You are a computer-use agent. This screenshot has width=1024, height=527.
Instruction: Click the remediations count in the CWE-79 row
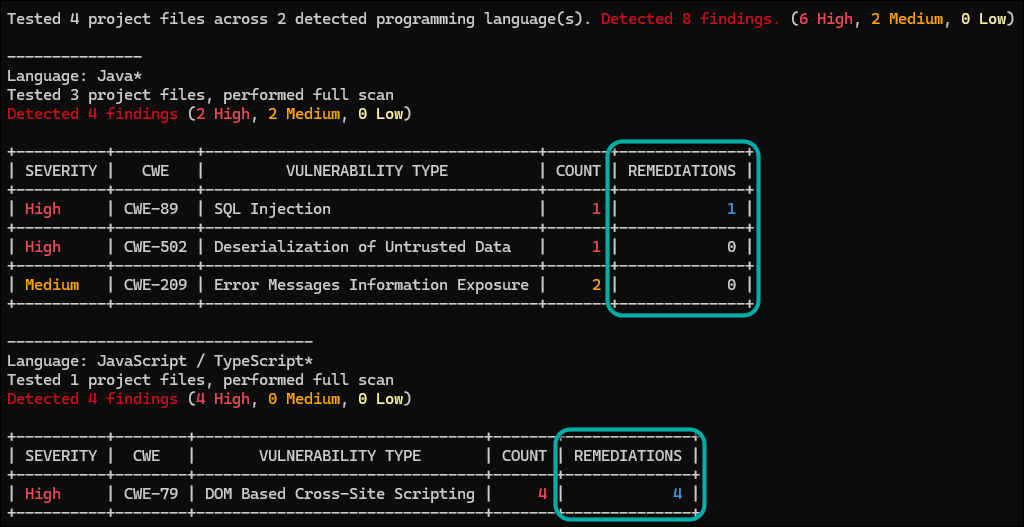point(676,494)
